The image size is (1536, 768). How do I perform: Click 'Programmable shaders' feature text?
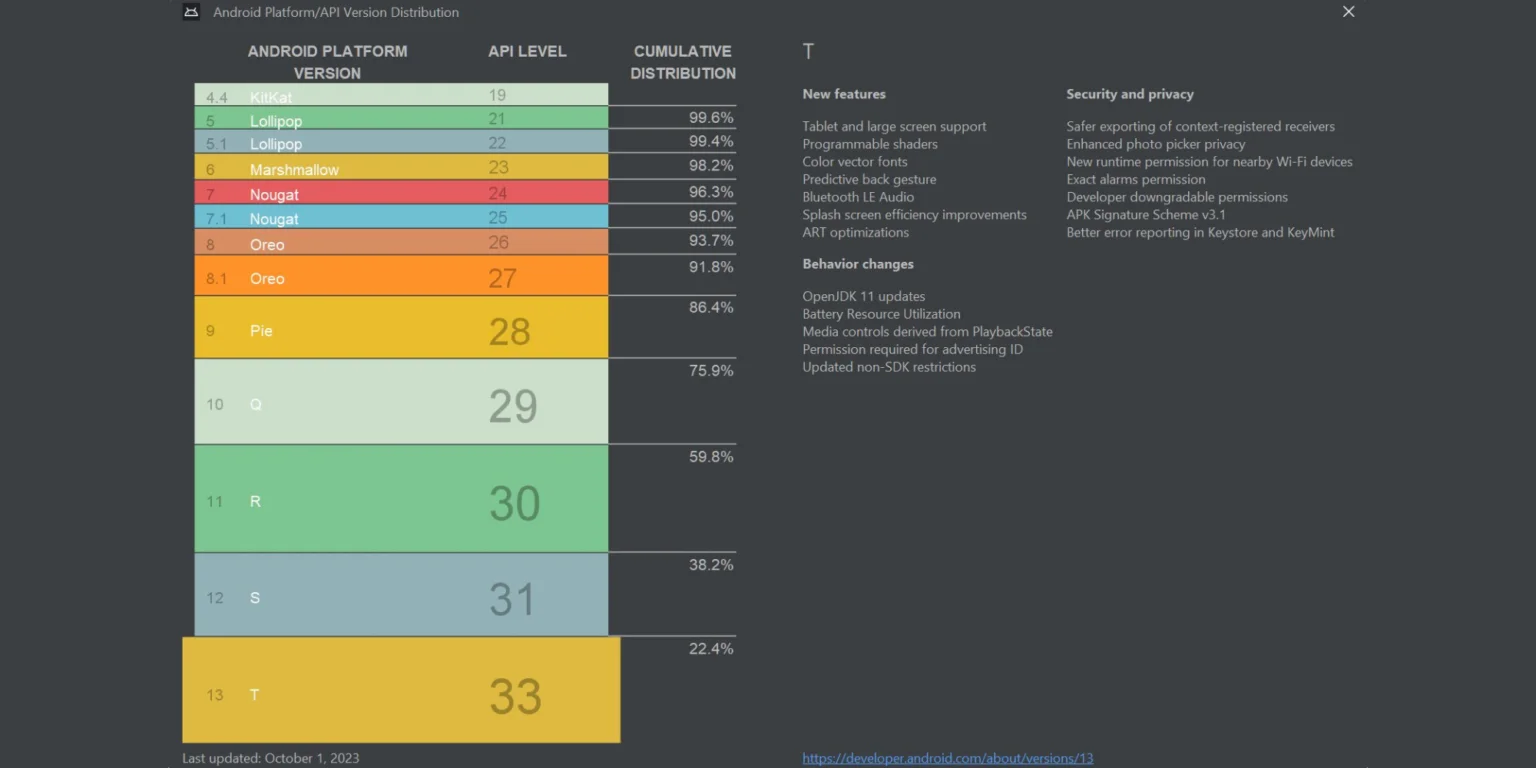tap(870, 144)
